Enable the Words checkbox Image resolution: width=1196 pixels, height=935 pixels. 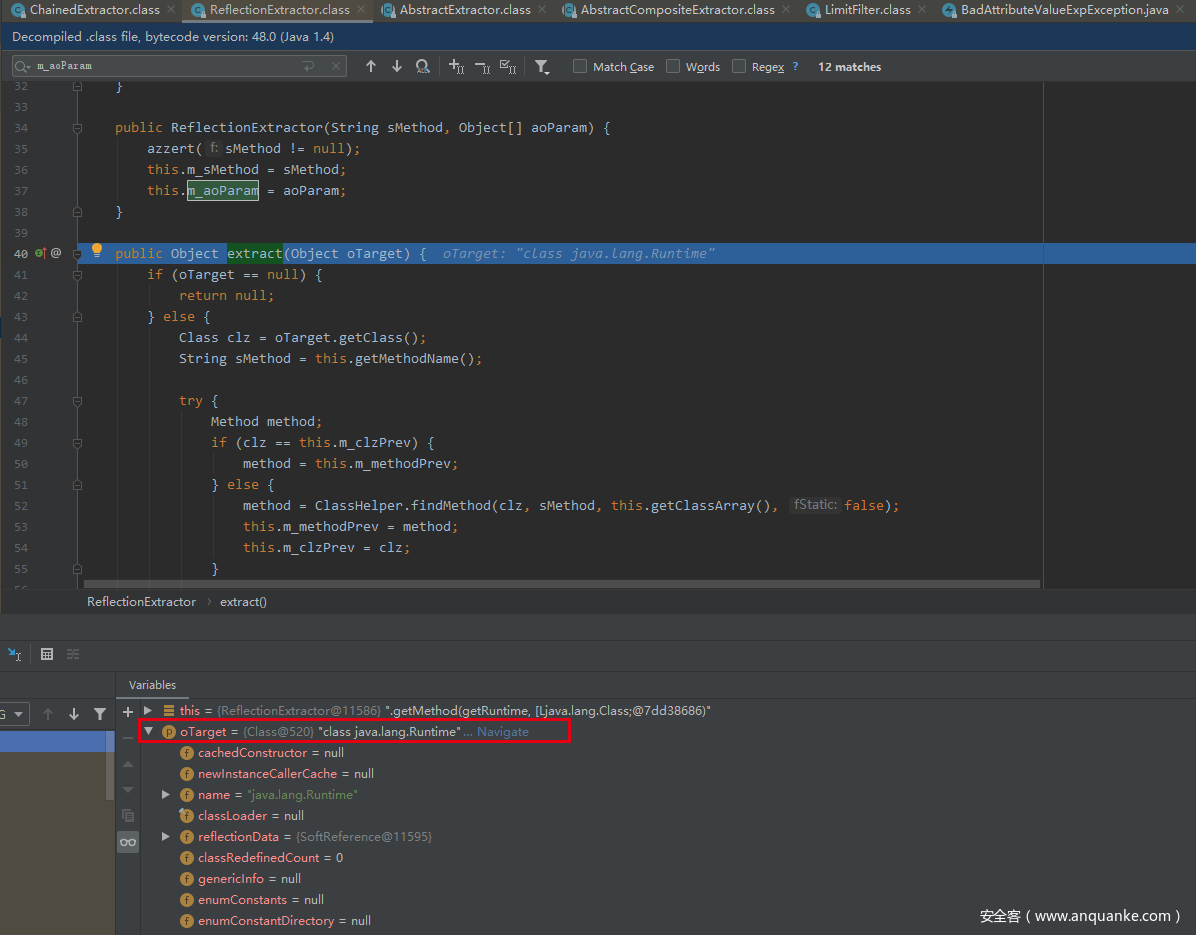[673, 67]
